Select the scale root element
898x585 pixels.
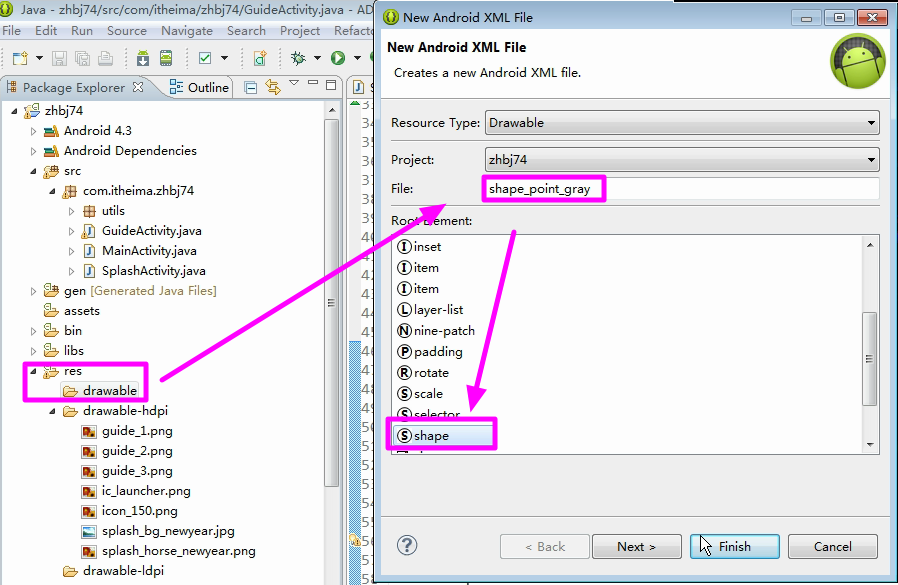click(428, 394)
